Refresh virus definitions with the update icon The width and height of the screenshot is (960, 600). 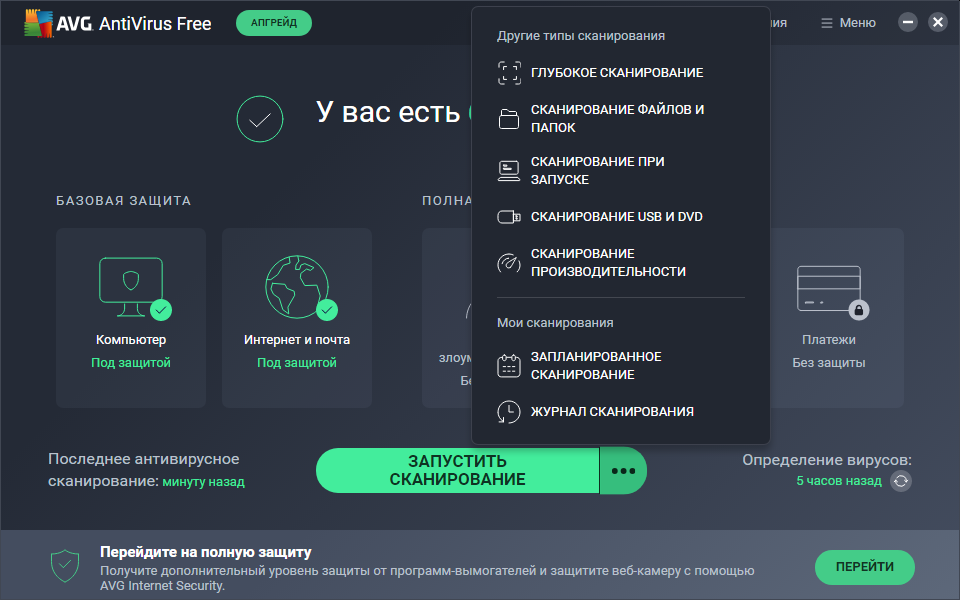tap(901, 481)
